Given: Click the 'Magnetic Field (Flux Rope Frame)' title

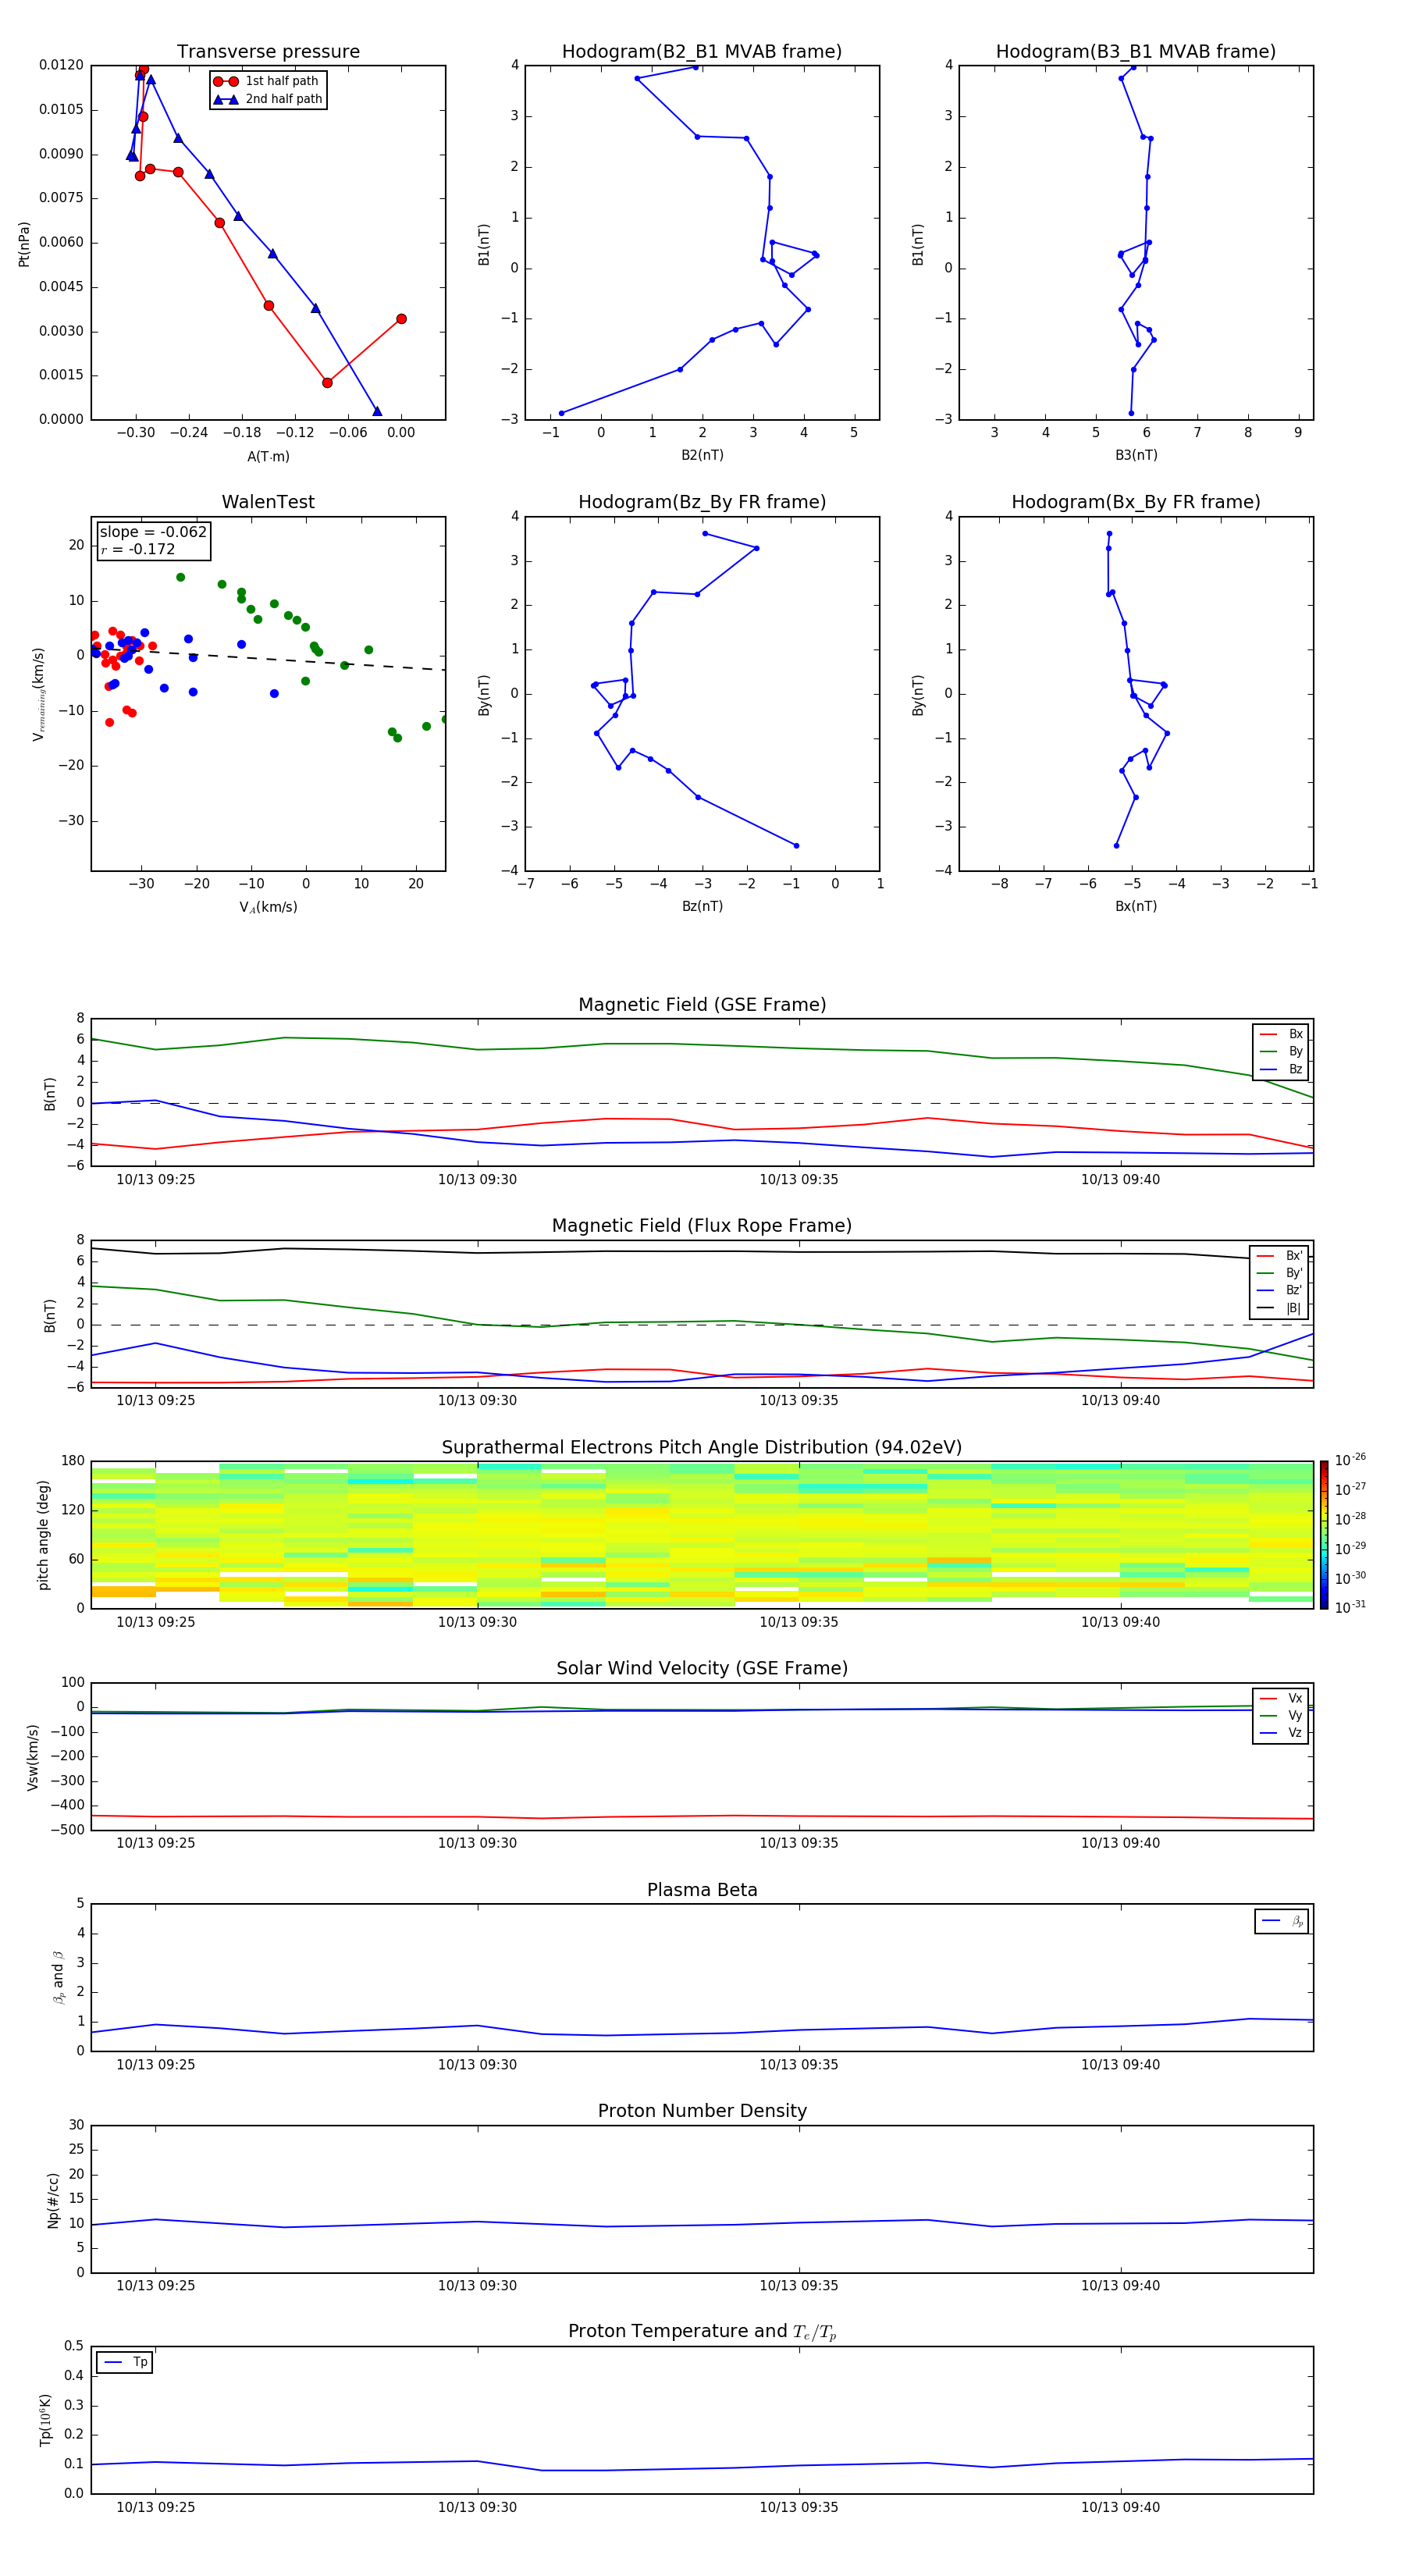Looking at the screenshot, I should pyautogui.click(x=702, y=1226).
